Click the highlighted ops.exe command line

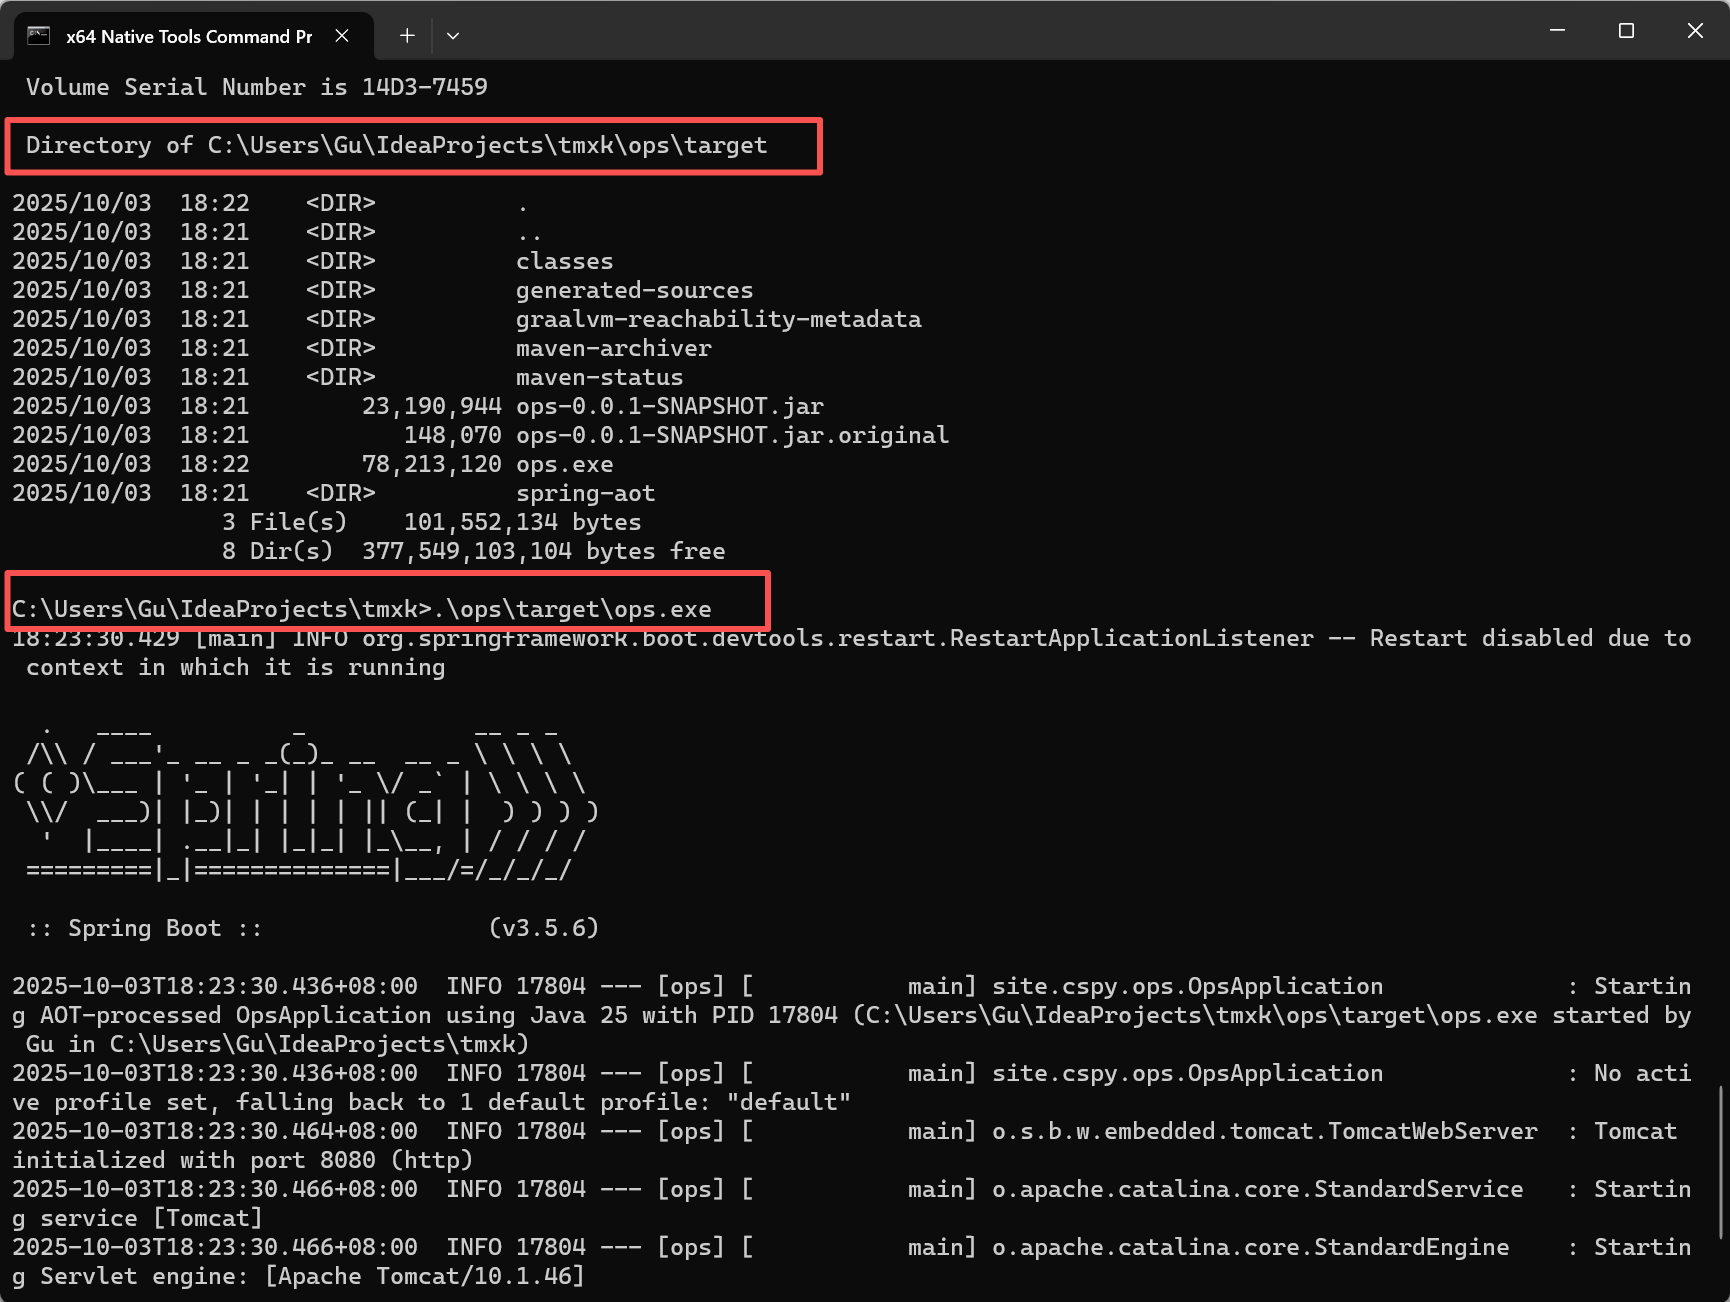pos(360,608)
